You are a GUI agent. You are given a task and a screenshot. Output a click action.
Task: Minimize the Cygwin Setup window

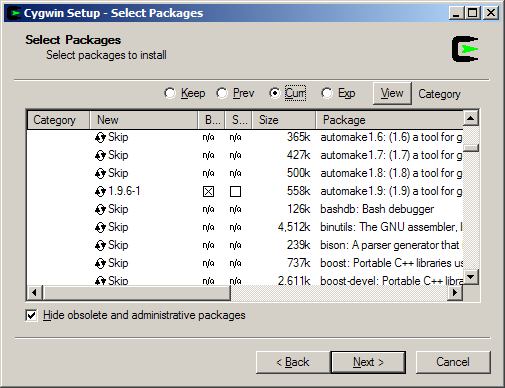tap(456, 13)
